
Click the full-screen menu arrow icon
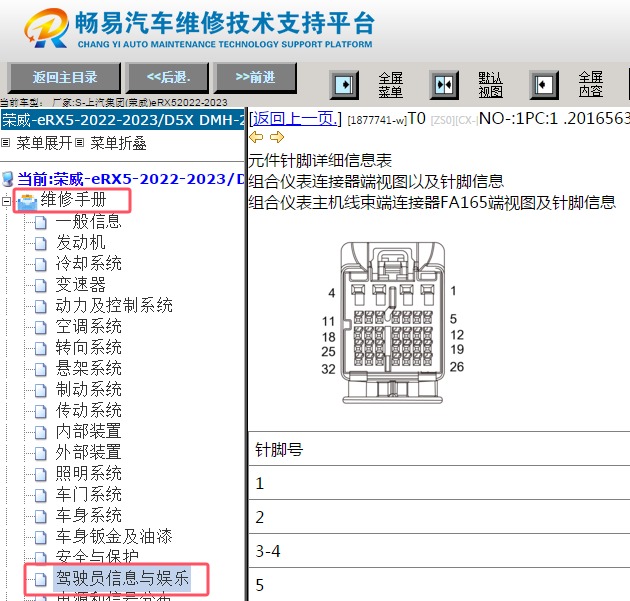coord(344,85)
